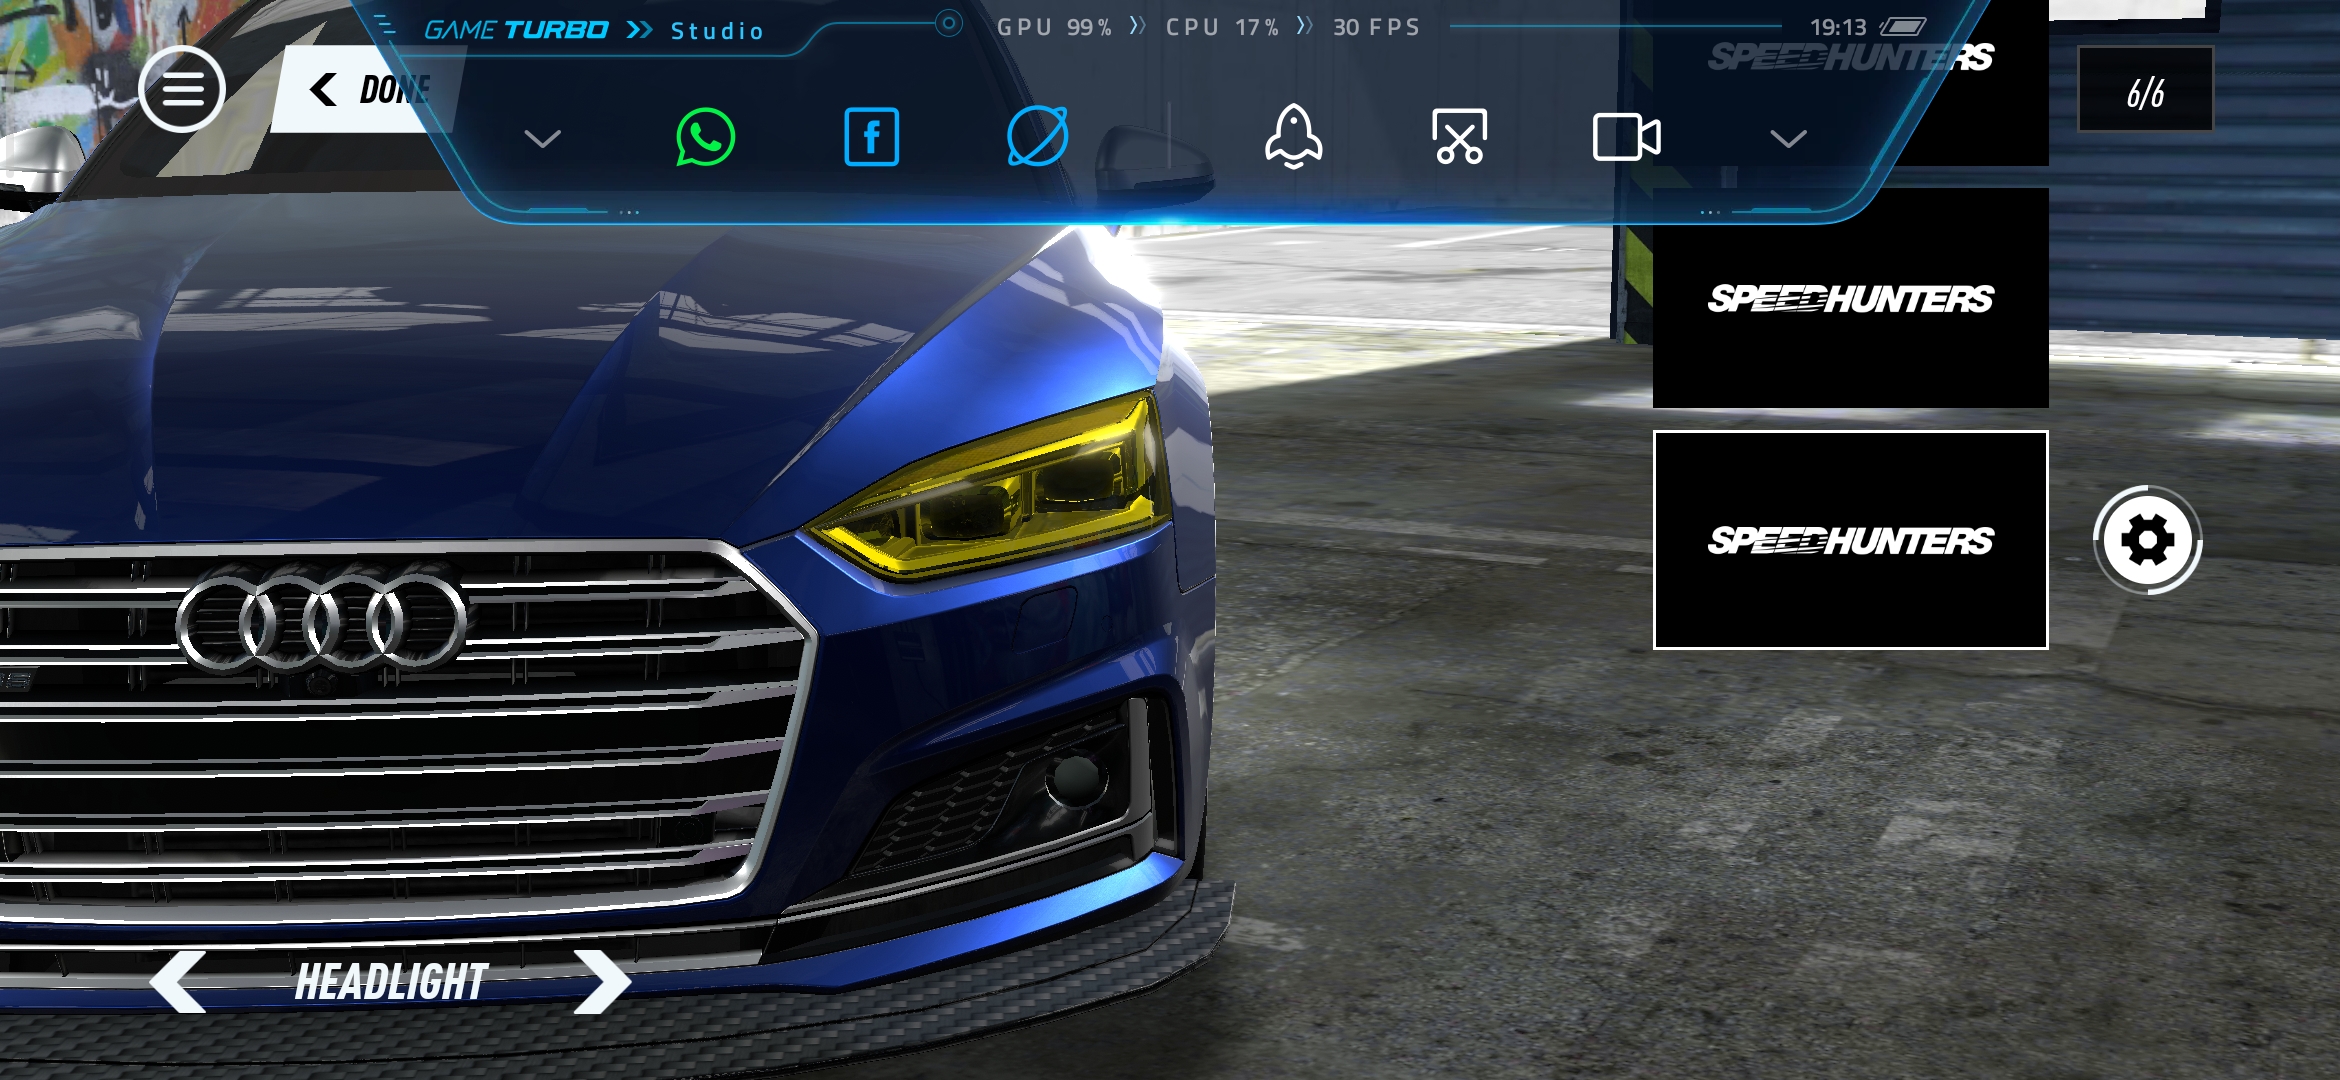Click the circular target toggle in Game Turbo
2340x1080 pixels.
948,23
